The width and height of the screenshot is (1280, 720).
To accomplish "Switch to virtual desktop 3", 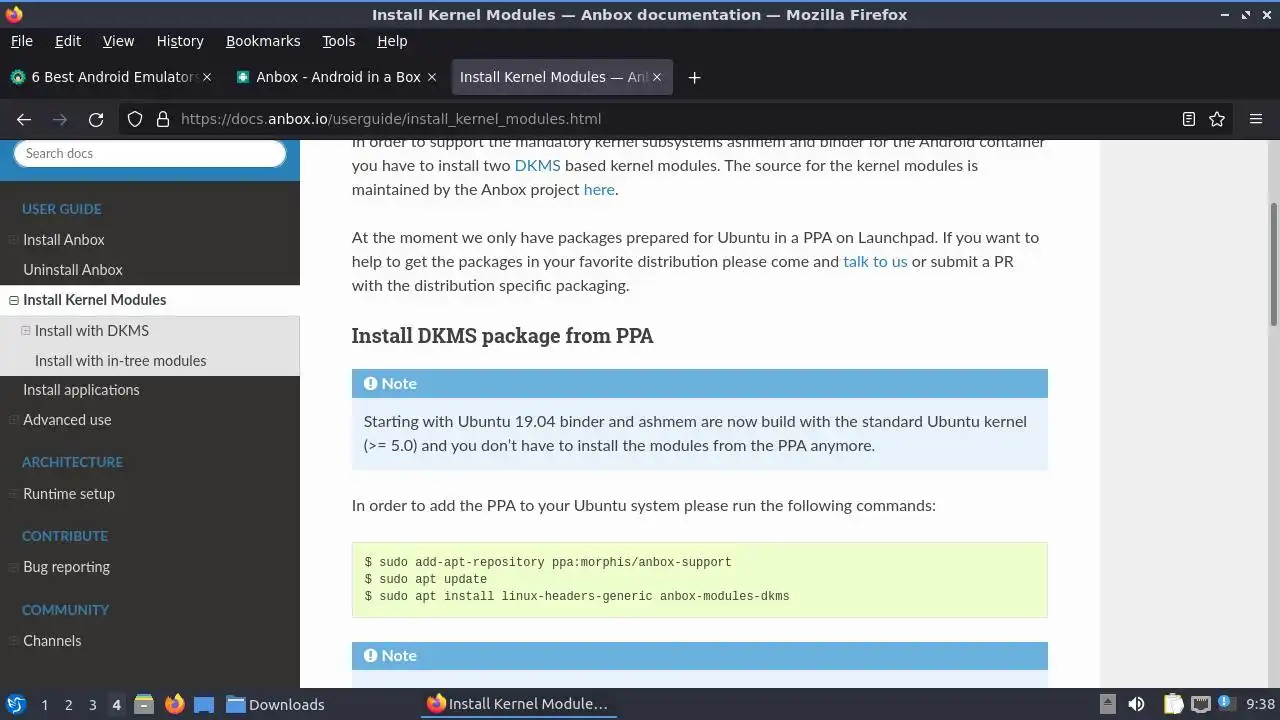I will click(x=92, y=705).
